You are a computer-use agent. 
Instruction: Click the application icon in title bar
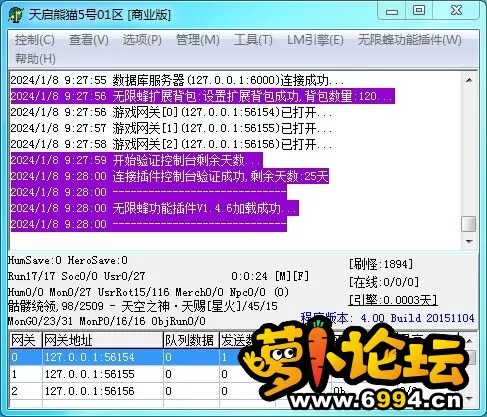pyautogui.click(x=16, y=15)
